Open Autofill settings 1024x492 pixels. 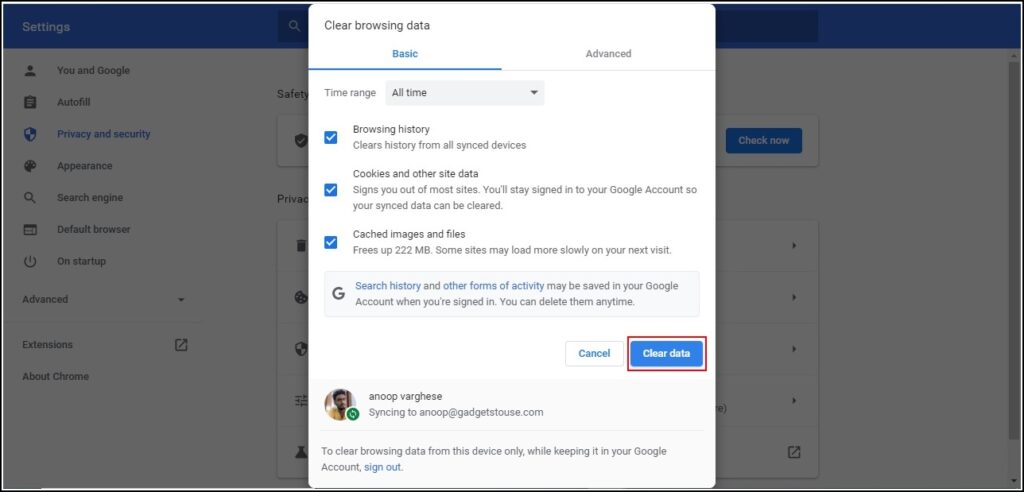[x=74, y=103]
